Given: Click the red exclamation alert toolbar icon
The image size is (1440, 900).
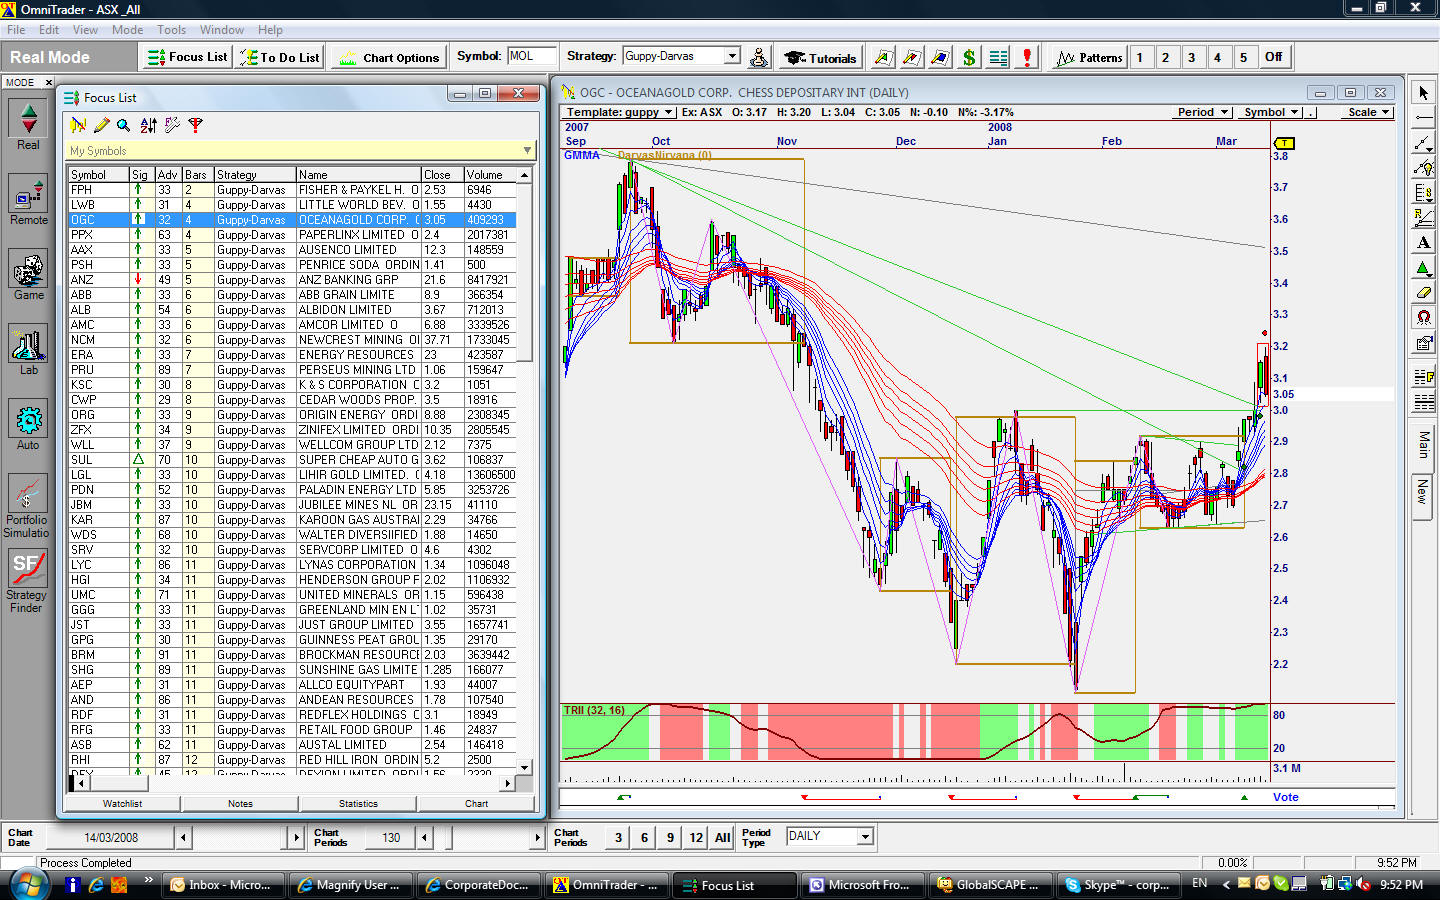Looking at the screenshot, I should pyautogui.click(x=1027, y=57).
